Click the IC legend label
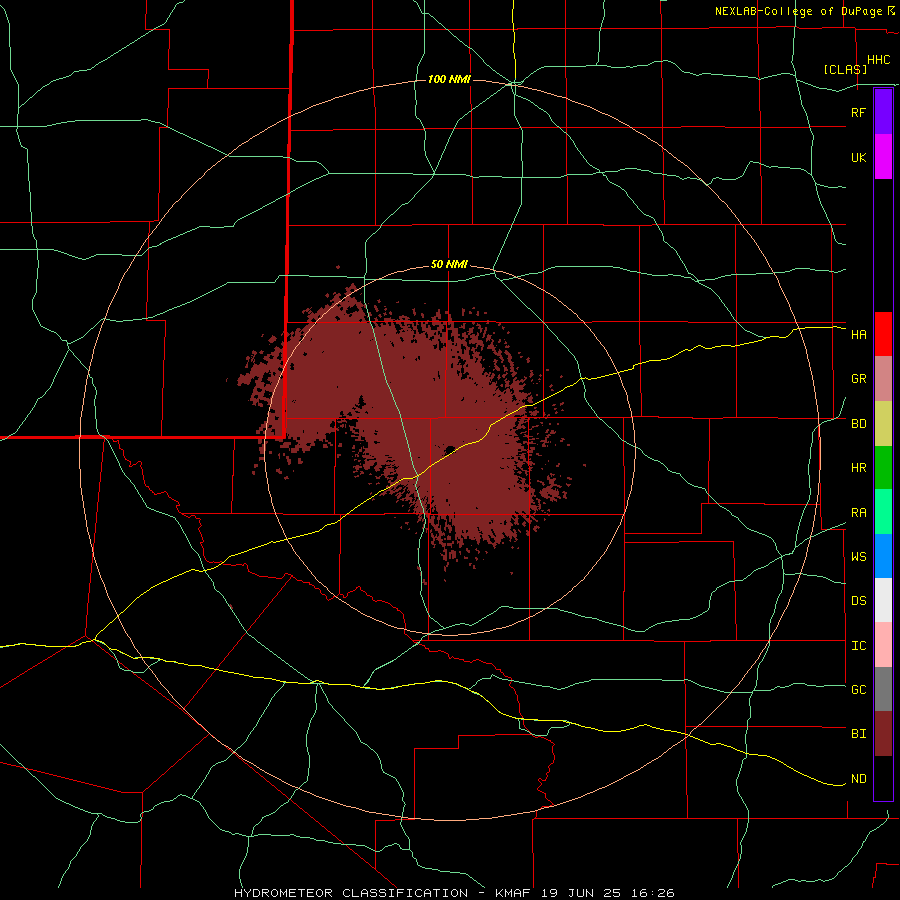 (x=858, y=646)
